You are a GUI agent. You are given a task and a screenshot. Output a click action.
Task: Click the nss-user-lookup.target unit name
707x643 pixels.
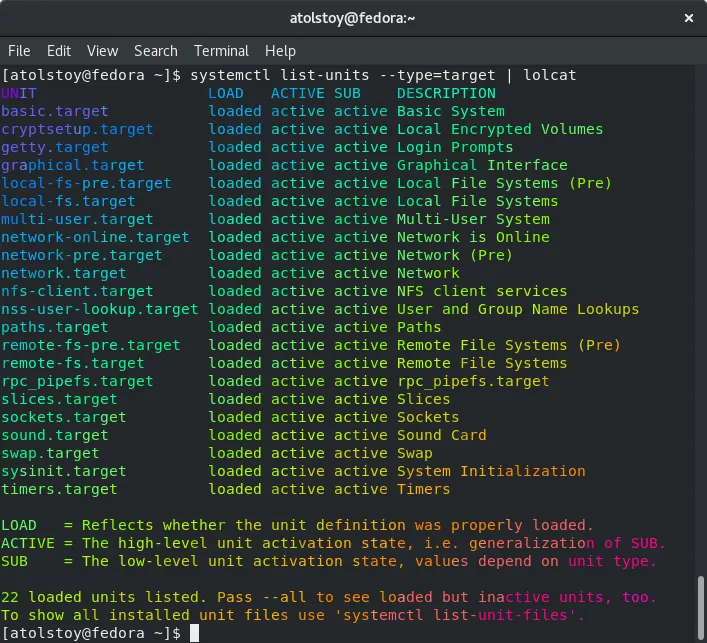click(100, 309)
